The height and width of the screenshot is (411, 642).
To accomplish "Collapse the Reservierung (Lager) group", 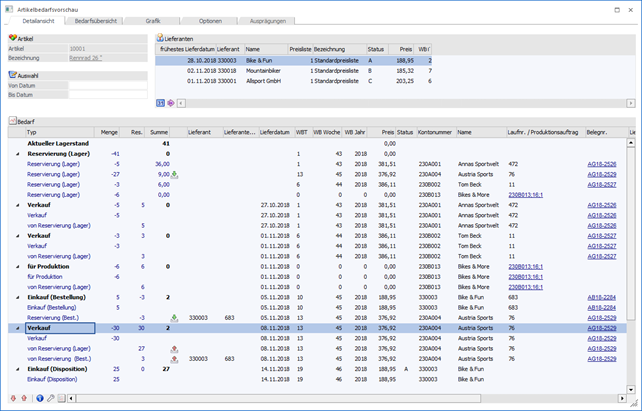I will 18,154.
